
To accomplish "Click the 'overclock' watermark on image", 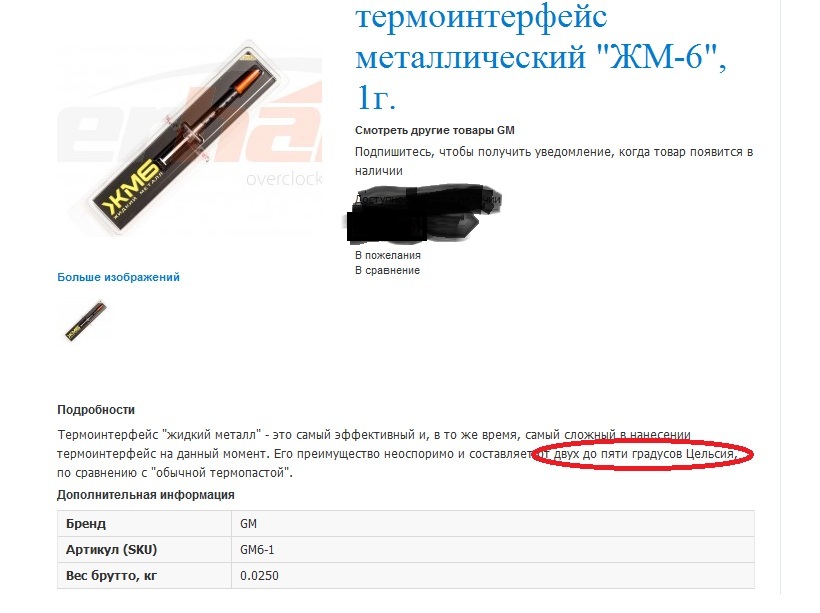I will point(284,179).
